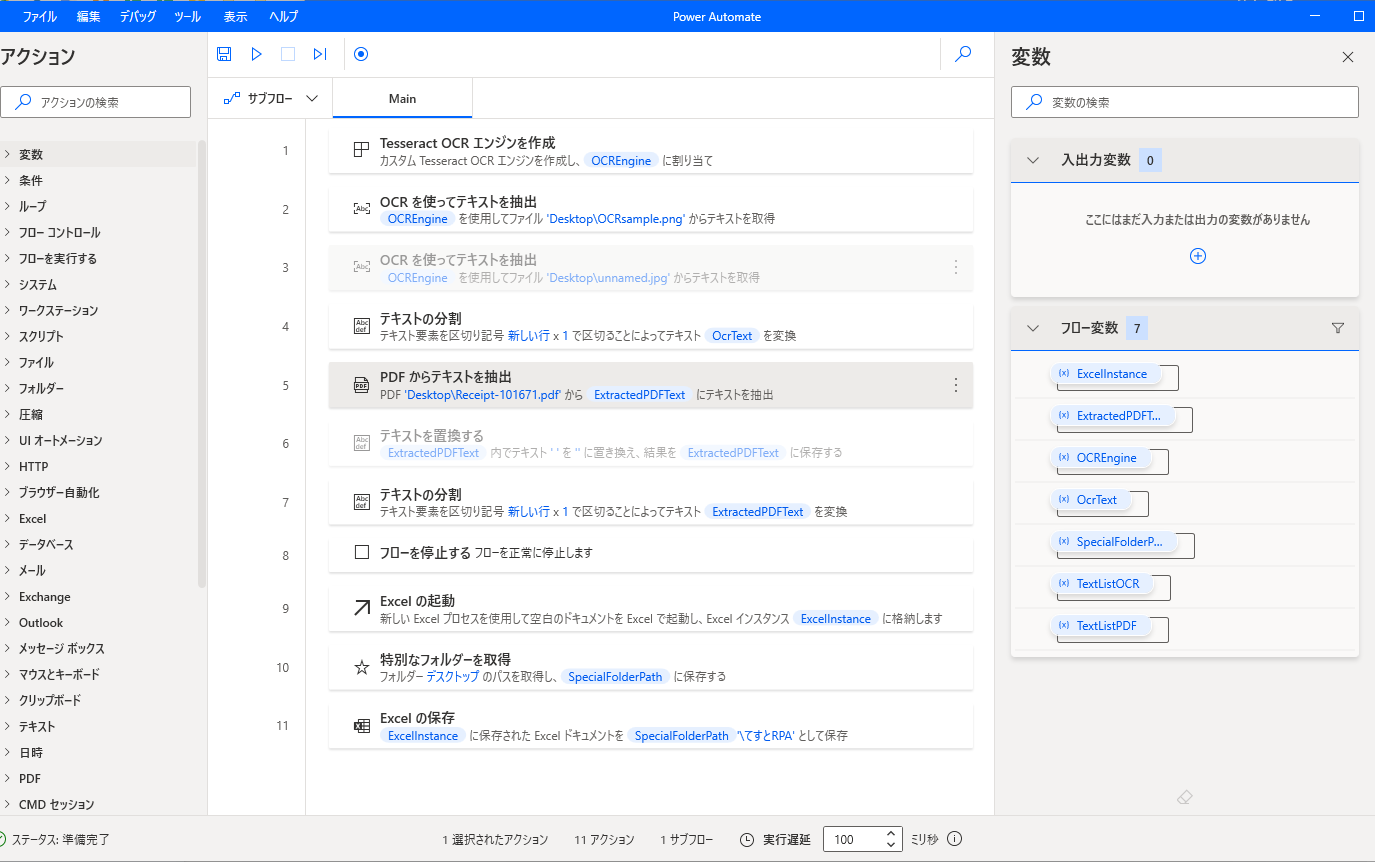Viewport: 1375px width, 862px height.
Task: Expand the 変数 action group
Action: [7, 154]
